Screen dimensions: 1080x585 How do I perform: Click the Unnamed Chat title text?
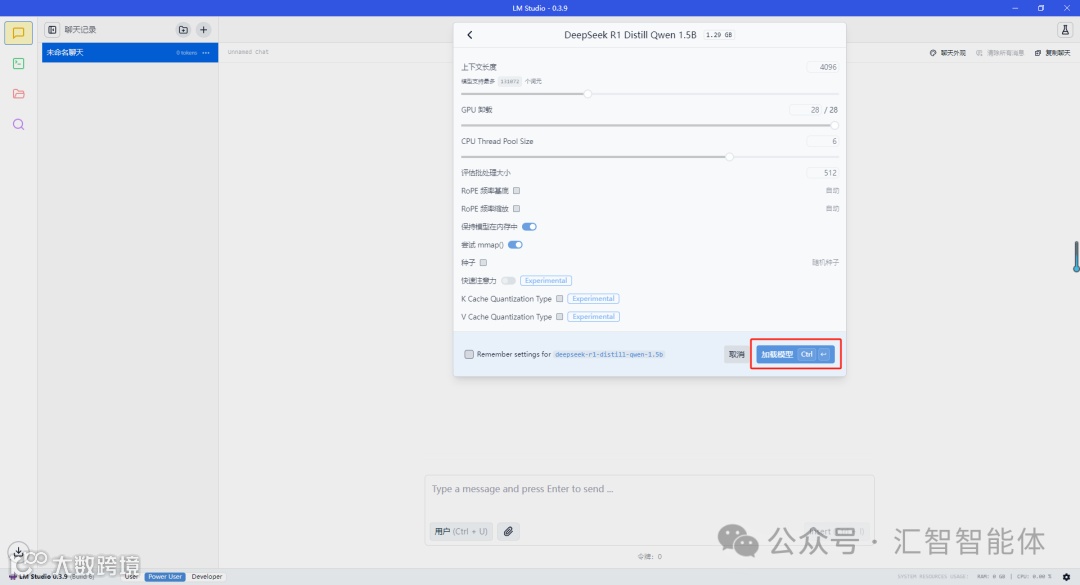coord(248,52)
